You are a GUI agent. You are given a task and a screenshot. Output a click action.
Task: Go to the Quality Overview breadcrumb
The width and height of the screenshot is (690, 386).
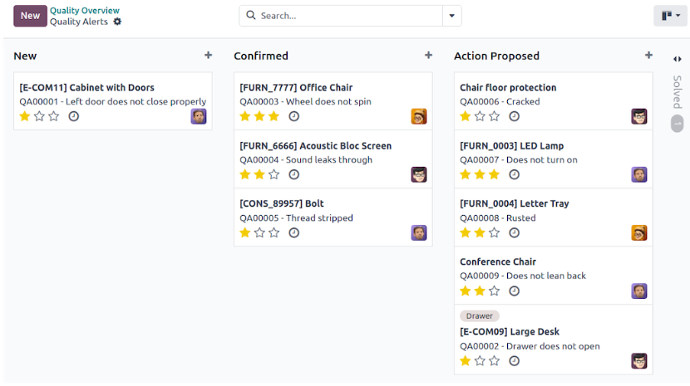coord(84,10)
